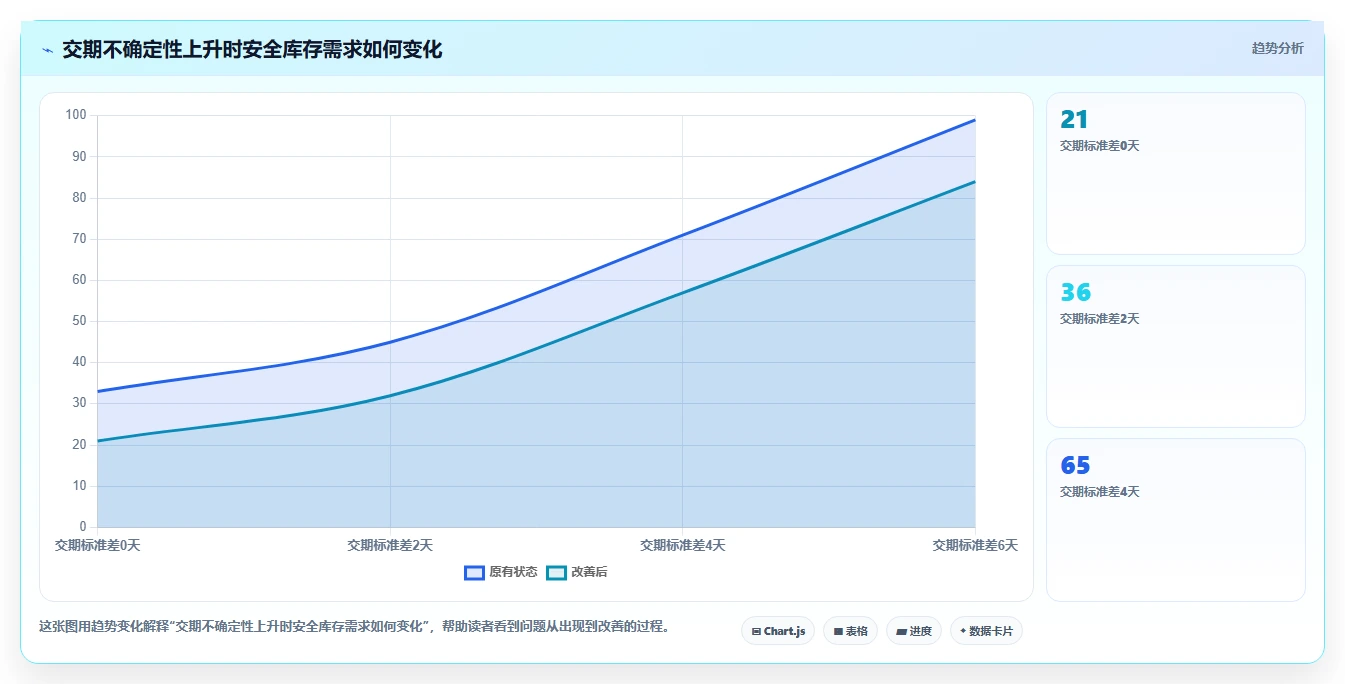This screenshot has height=684, width=1345.
Task: Click the y-axis value 70
Action: (x=79, y=239)
